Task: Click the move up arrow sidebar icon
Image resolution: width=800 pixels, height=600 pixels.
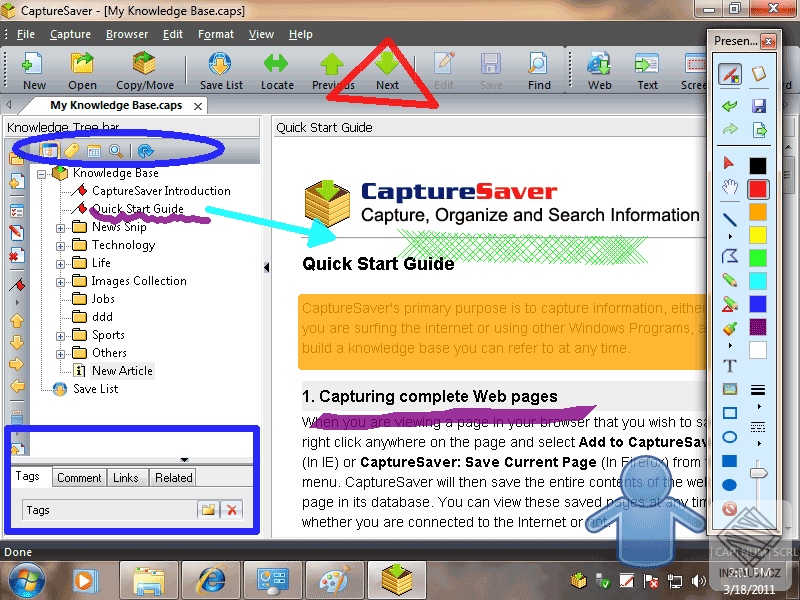Action: pyautogui.click(x=16, y=320)
